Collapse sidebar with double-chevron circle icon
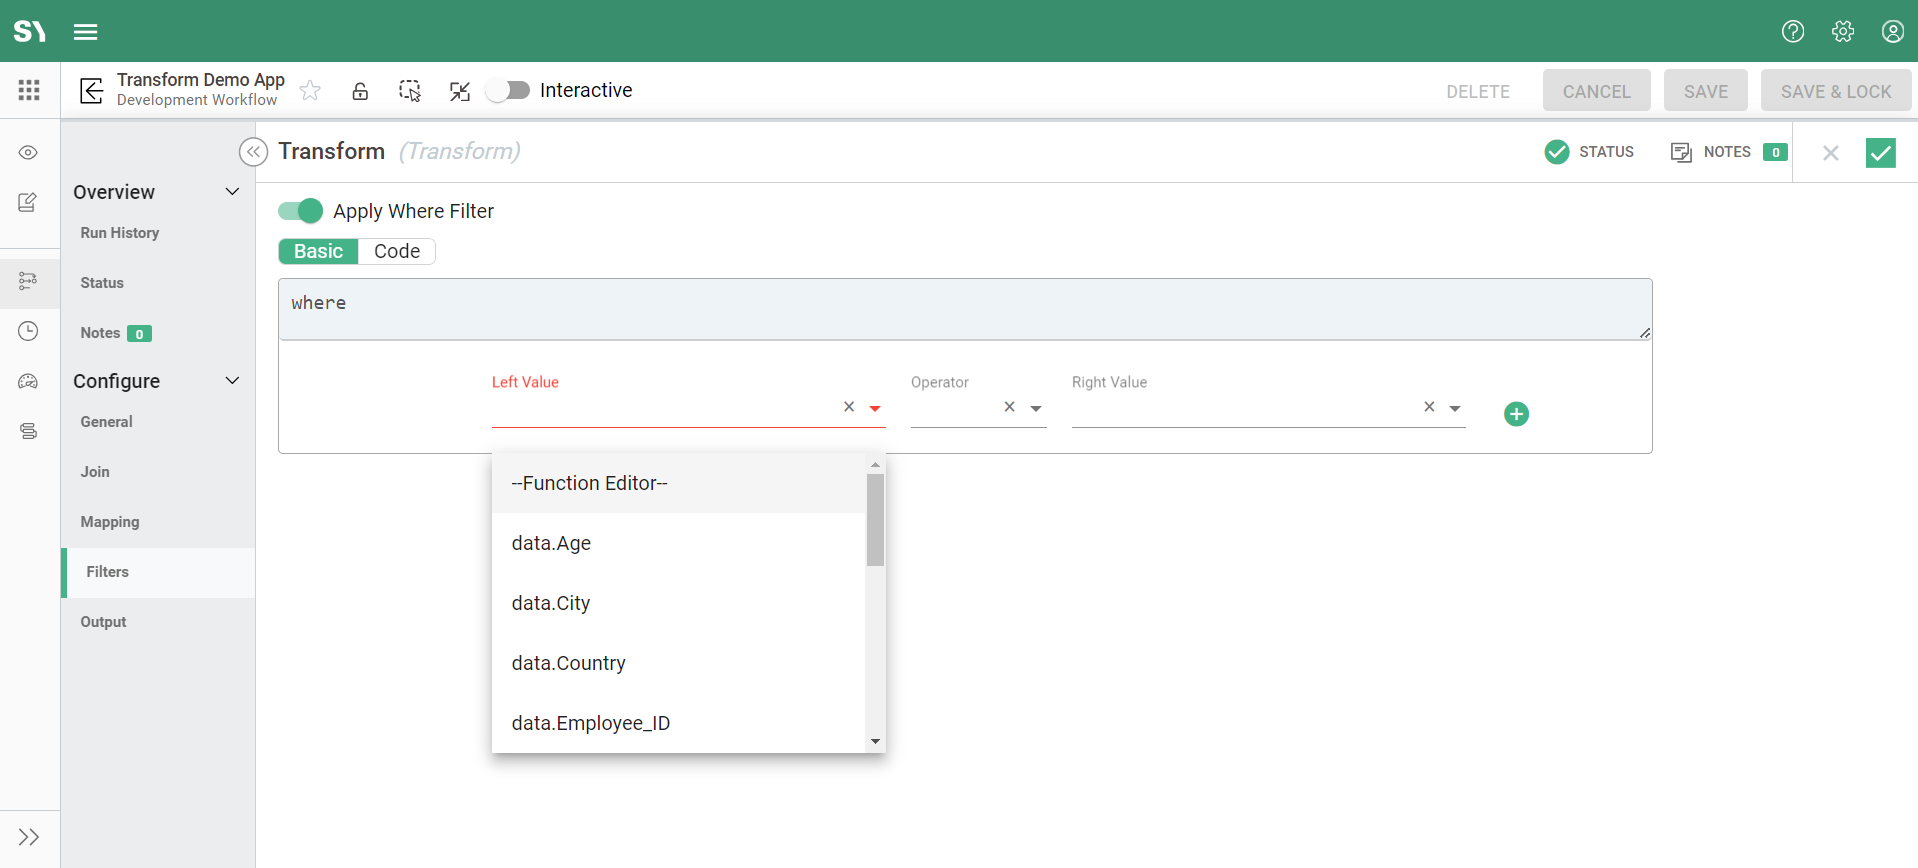 click(253, 152)
